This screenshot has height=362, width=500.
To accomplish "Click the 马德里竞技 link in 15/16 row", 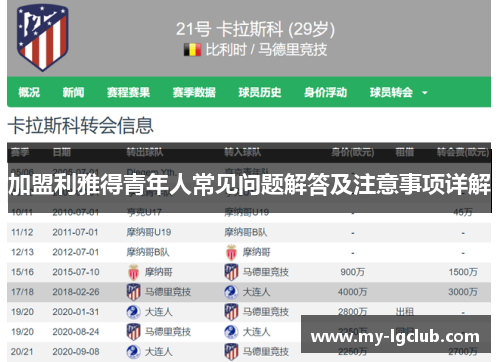I will (x=266, y=272).
